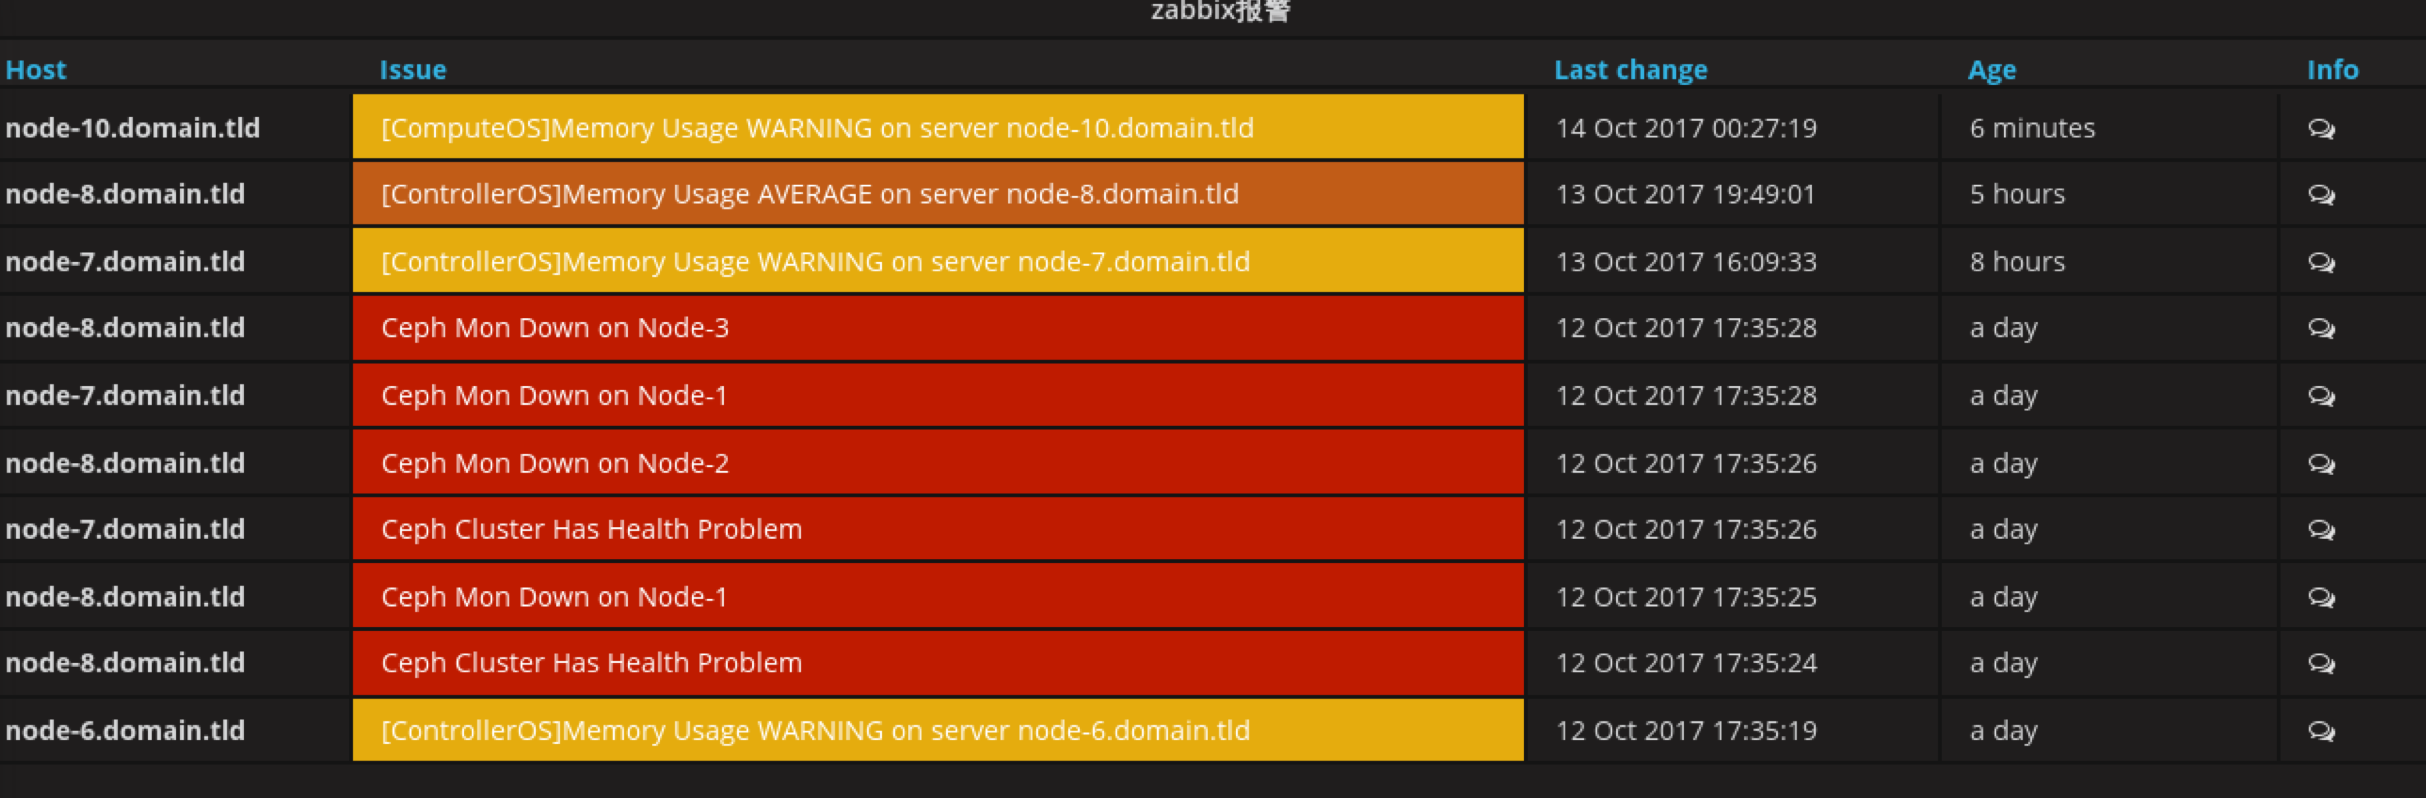Click the Issue column header
Screen dimensions: 2426x798
[x=412, y=70]
